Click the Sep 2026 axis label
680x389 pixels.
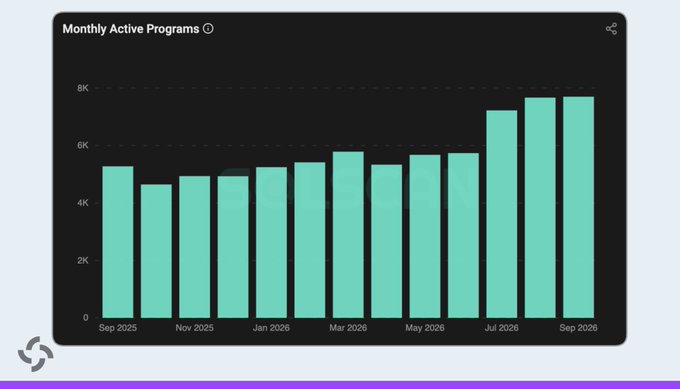point(578,328)
